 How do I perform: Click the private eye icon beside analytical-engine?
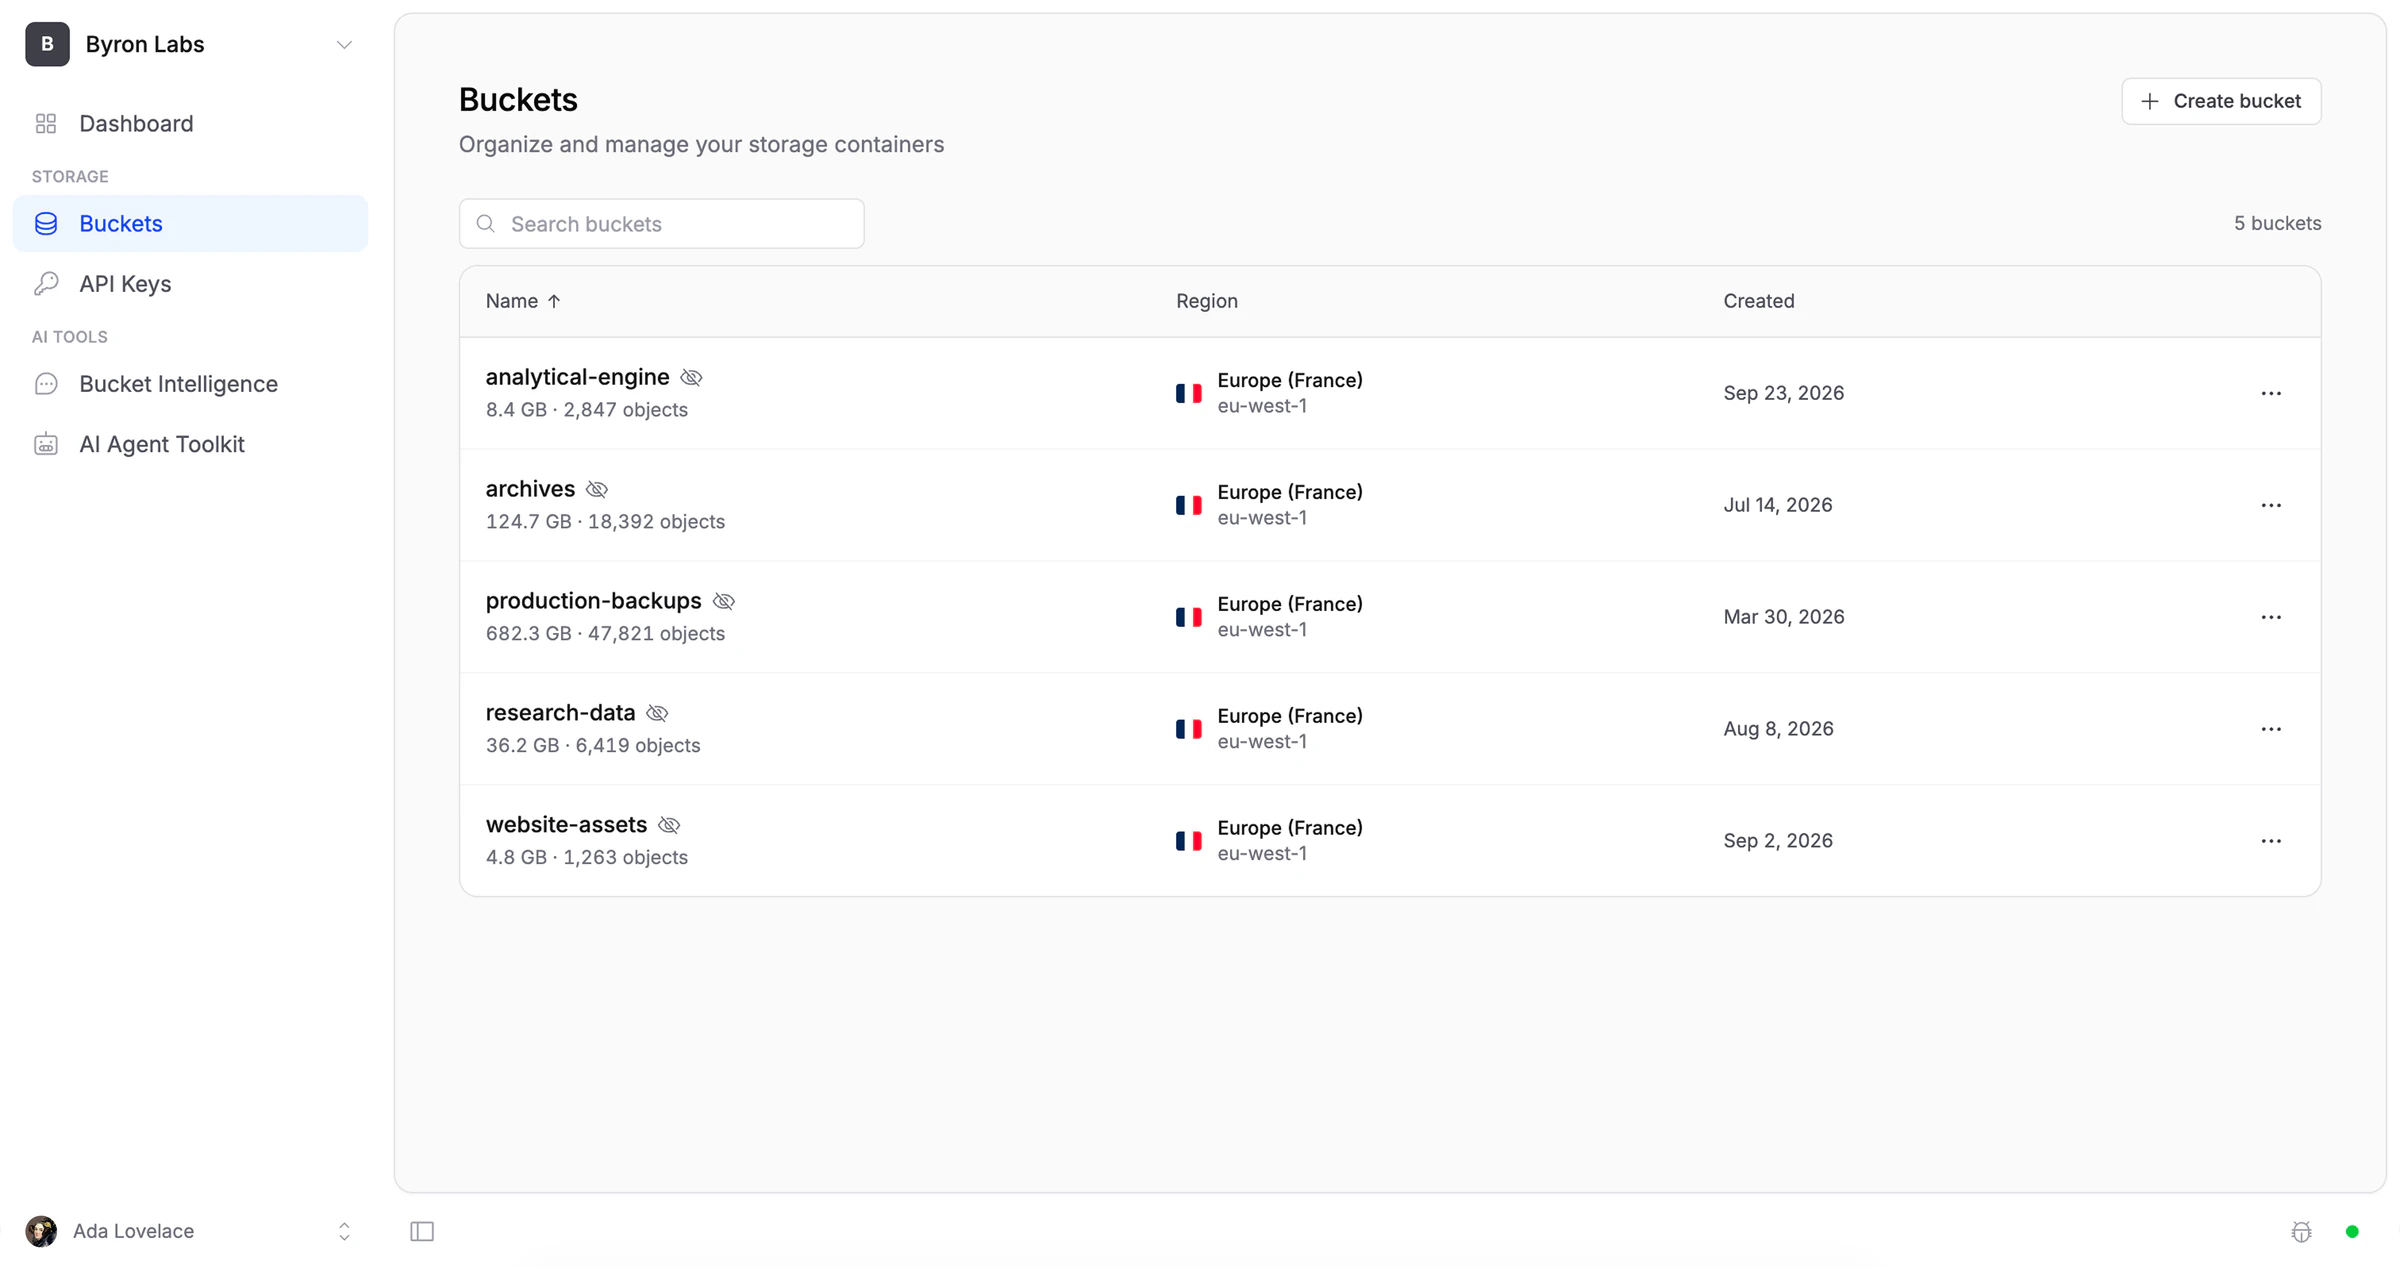(x=691, y=377)
